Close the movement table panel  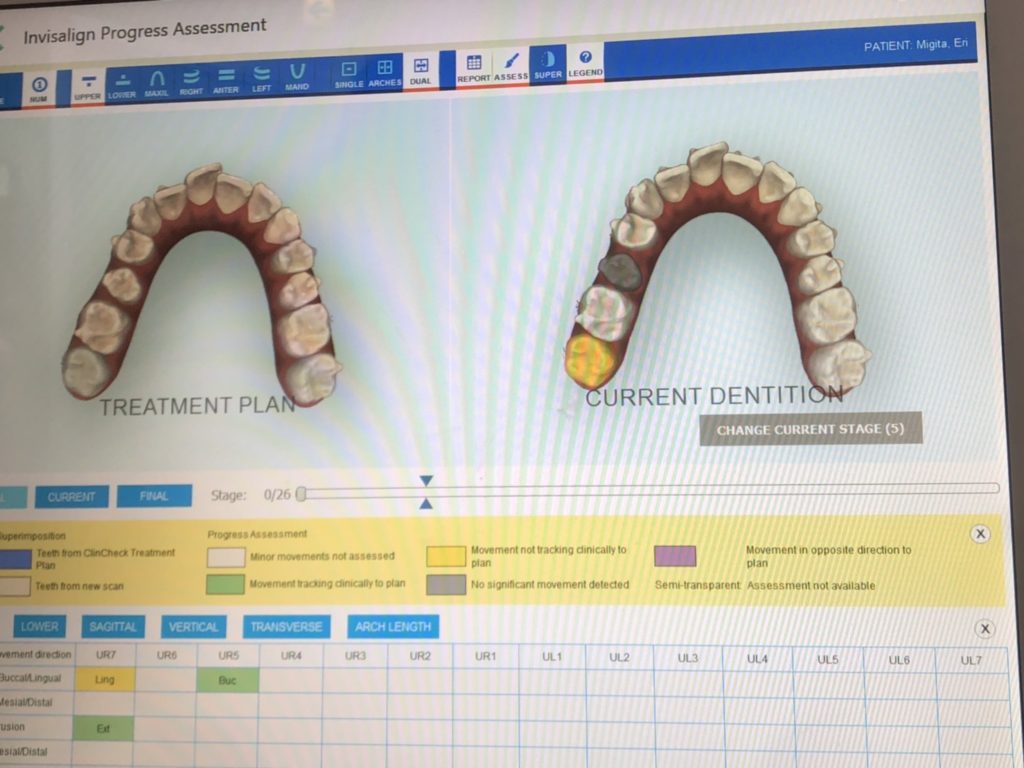[985, 628]
